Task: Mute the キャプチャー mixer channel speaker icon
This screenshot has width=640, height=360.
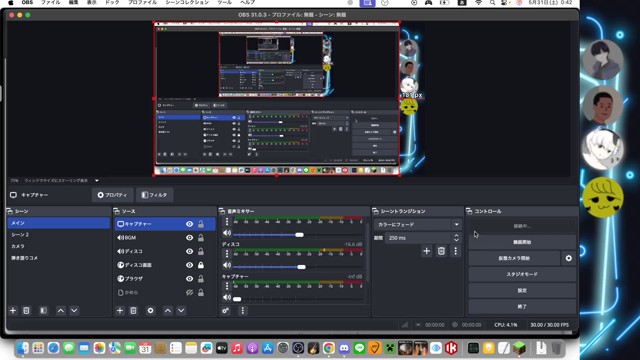Action: click(227, 298)
